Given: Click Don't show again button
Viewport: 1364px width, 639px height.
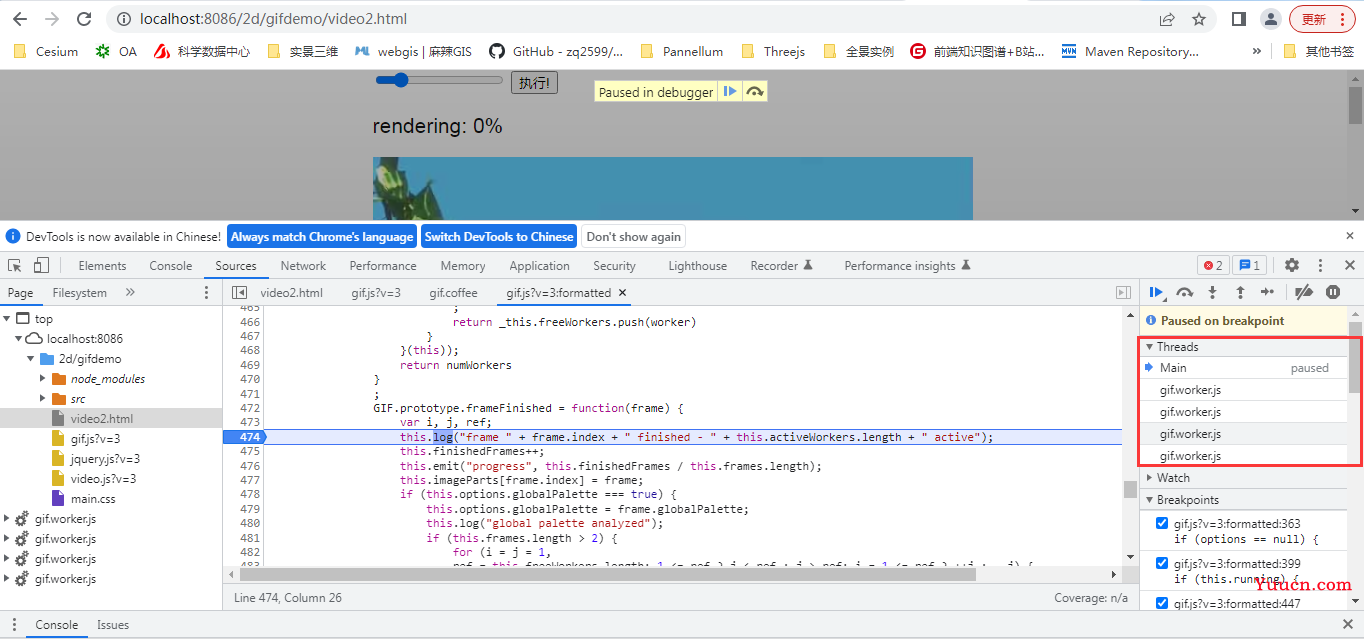Looking at the screenshot, I should (634, 236).
